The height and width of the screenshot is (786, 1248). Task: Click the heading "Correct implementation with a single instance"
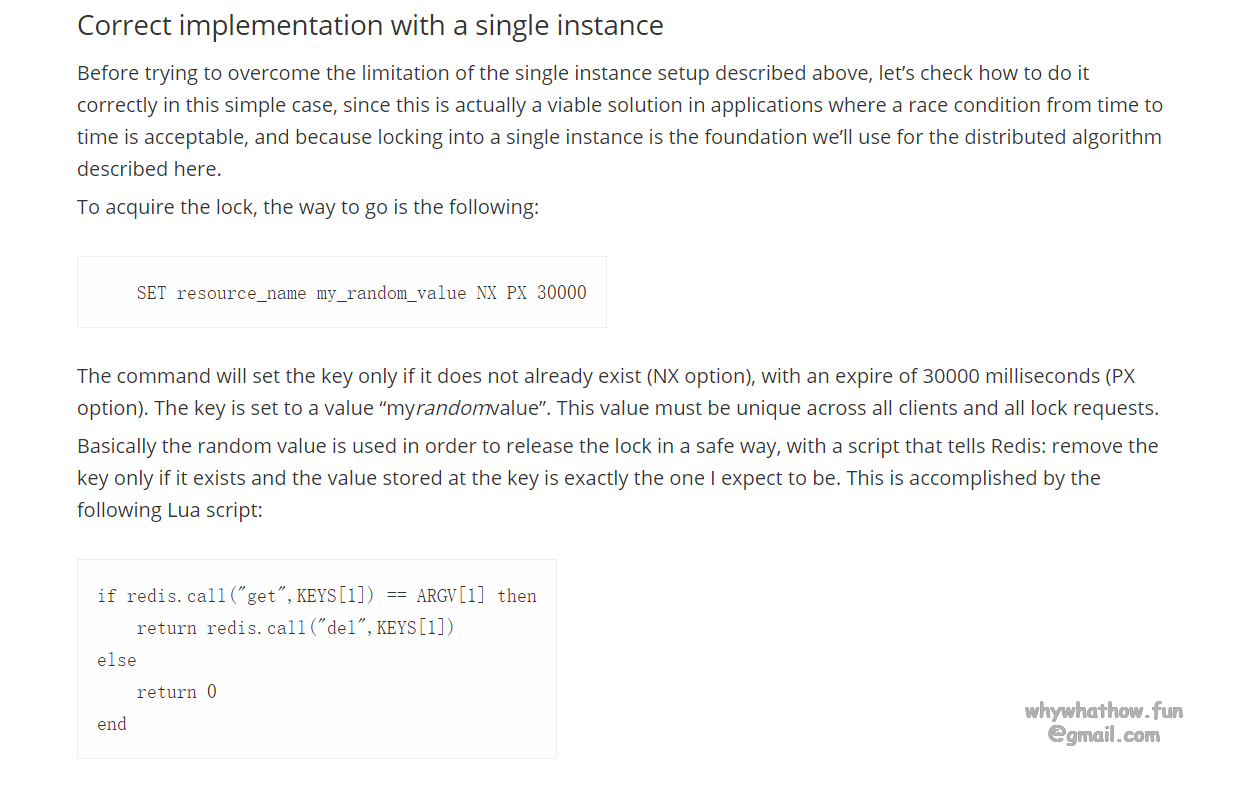(x=370, y=26)
